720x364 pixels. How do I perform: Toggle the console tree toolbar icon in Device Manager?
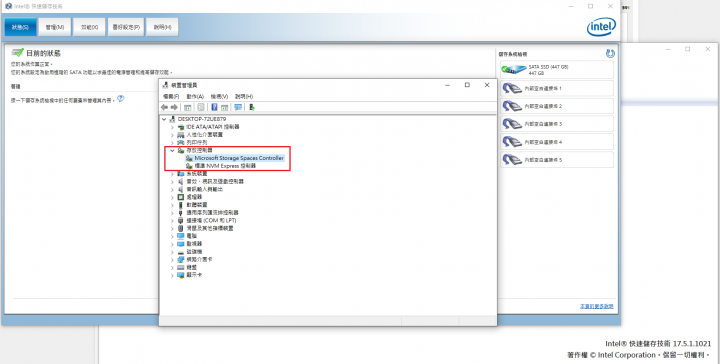click(x=187, y=107)
